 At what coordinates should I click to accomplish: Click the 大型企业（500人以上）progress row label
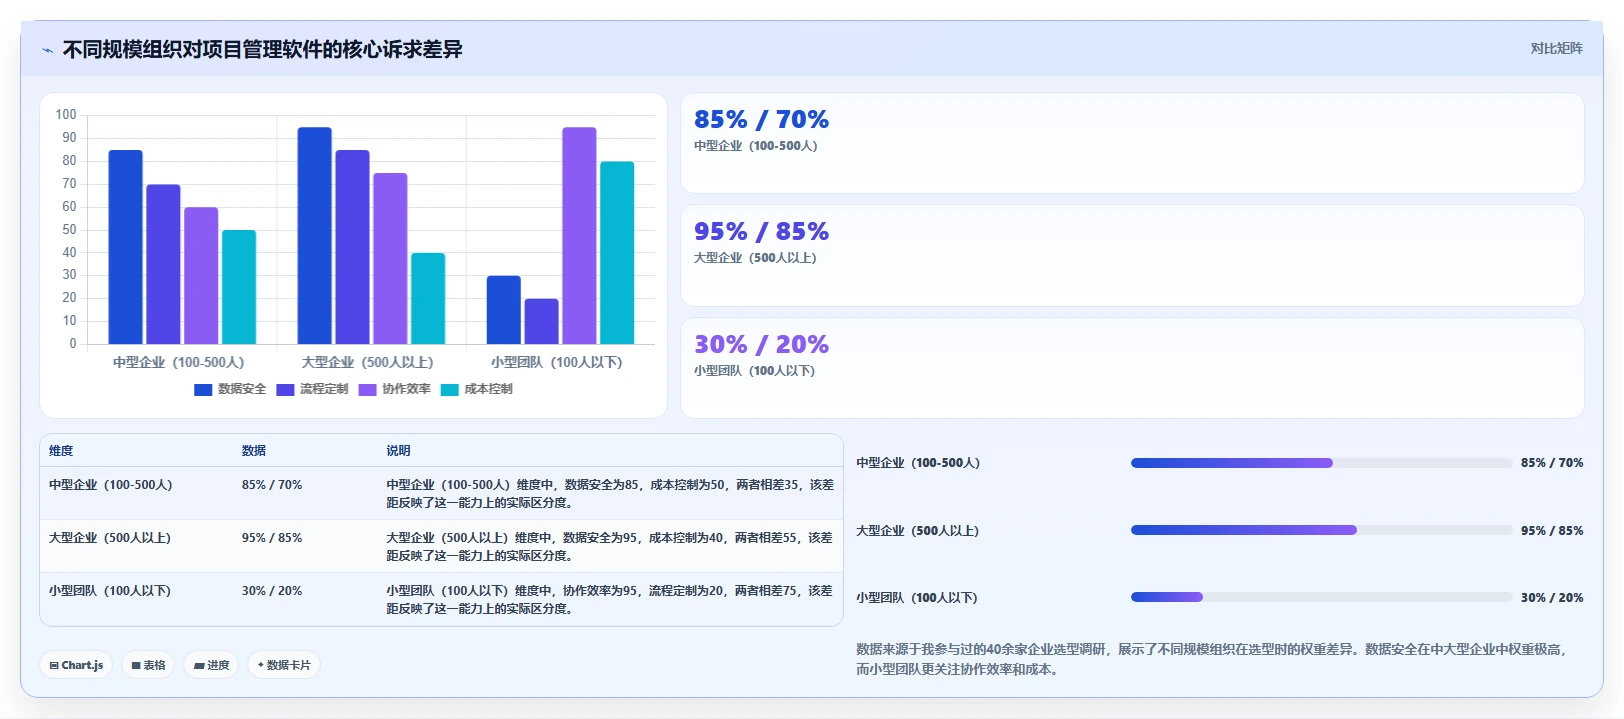pos(918,531)
